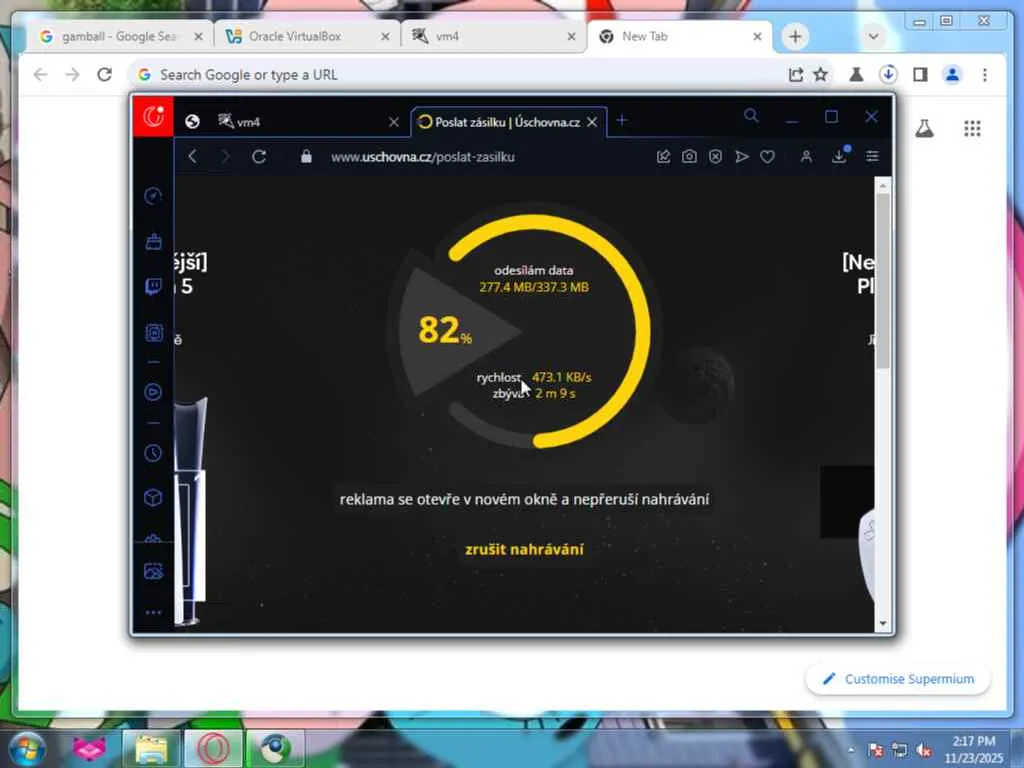Open a new Opera tab with plus
This screenshot has height=768, width=1024.
click(622, 121)
